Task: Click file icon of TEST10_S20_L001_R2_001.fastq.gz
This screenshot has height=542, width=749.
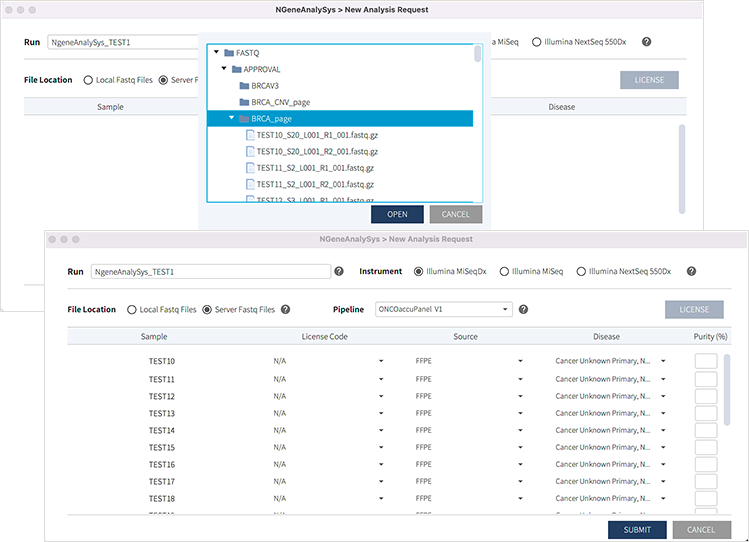Action: click(250, 151)
